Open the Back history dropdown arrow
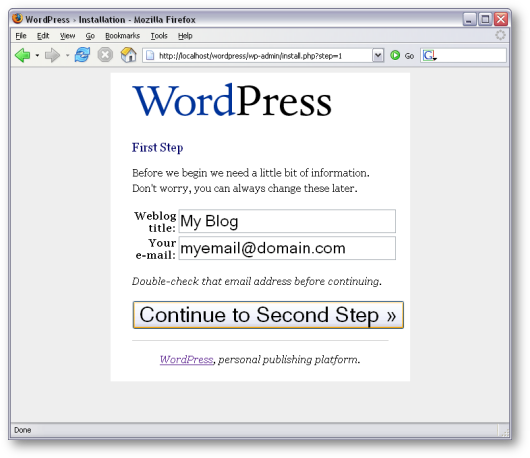 coord(37,55)
